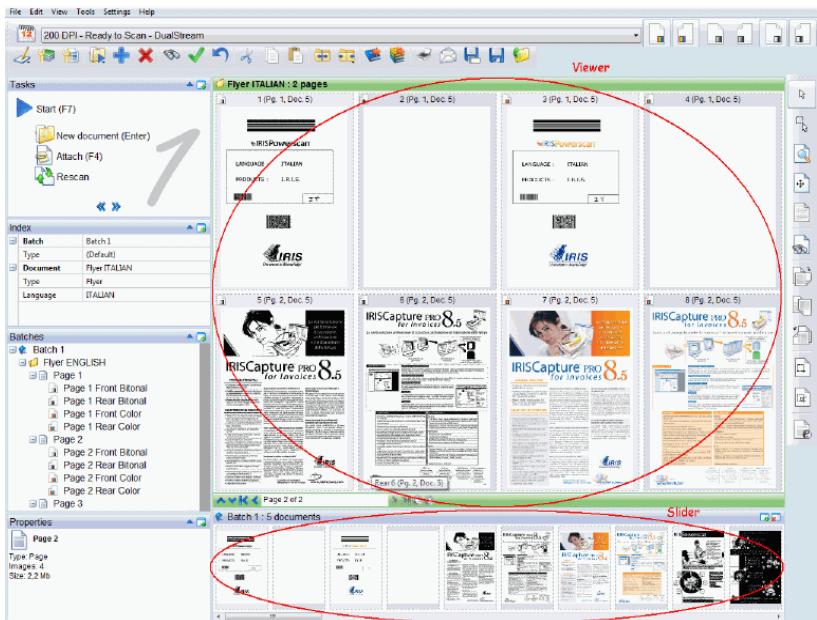Click Start (F7) task

pyautogui.click(x=46, y=109)
